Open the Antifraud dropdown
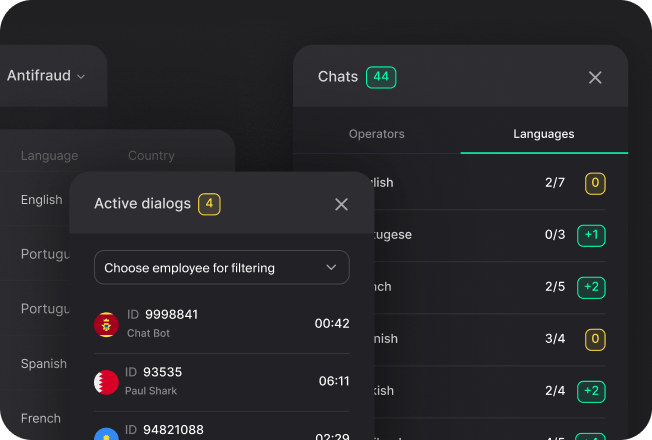Image resolution: width=652 pixels, height=440 pixels. (46, 76)
